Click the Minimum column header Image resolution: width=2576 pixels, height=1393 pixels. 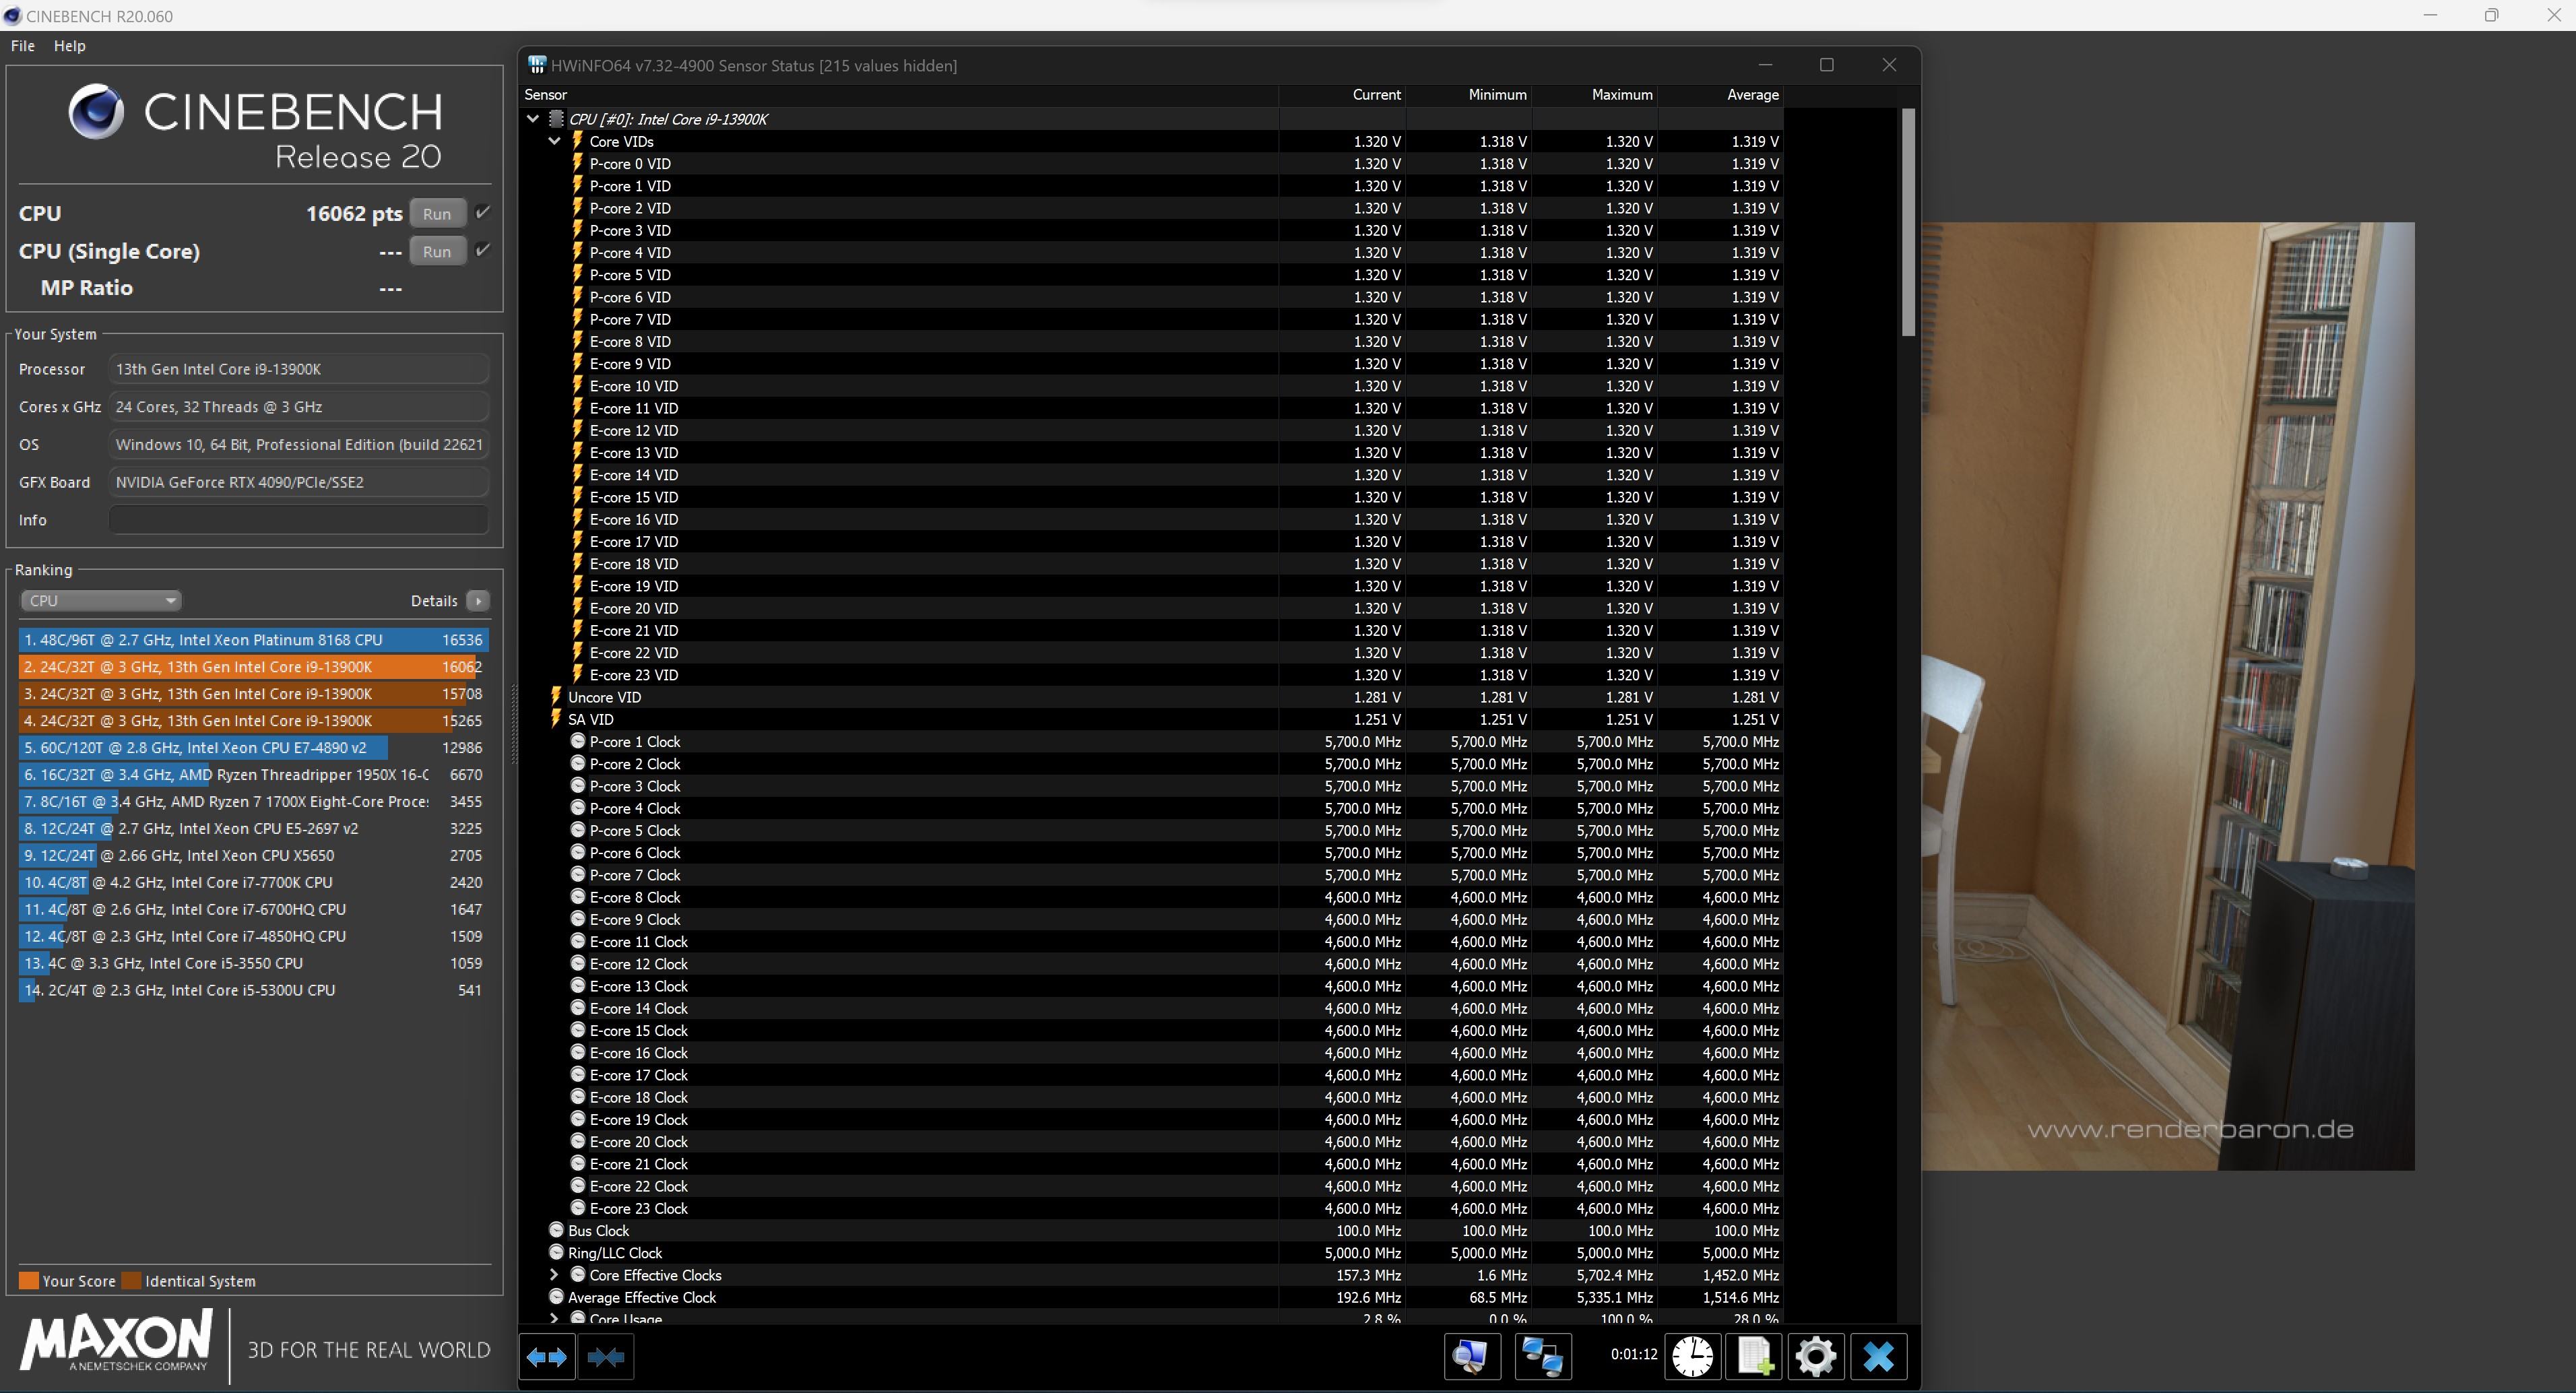point(1468,95)
